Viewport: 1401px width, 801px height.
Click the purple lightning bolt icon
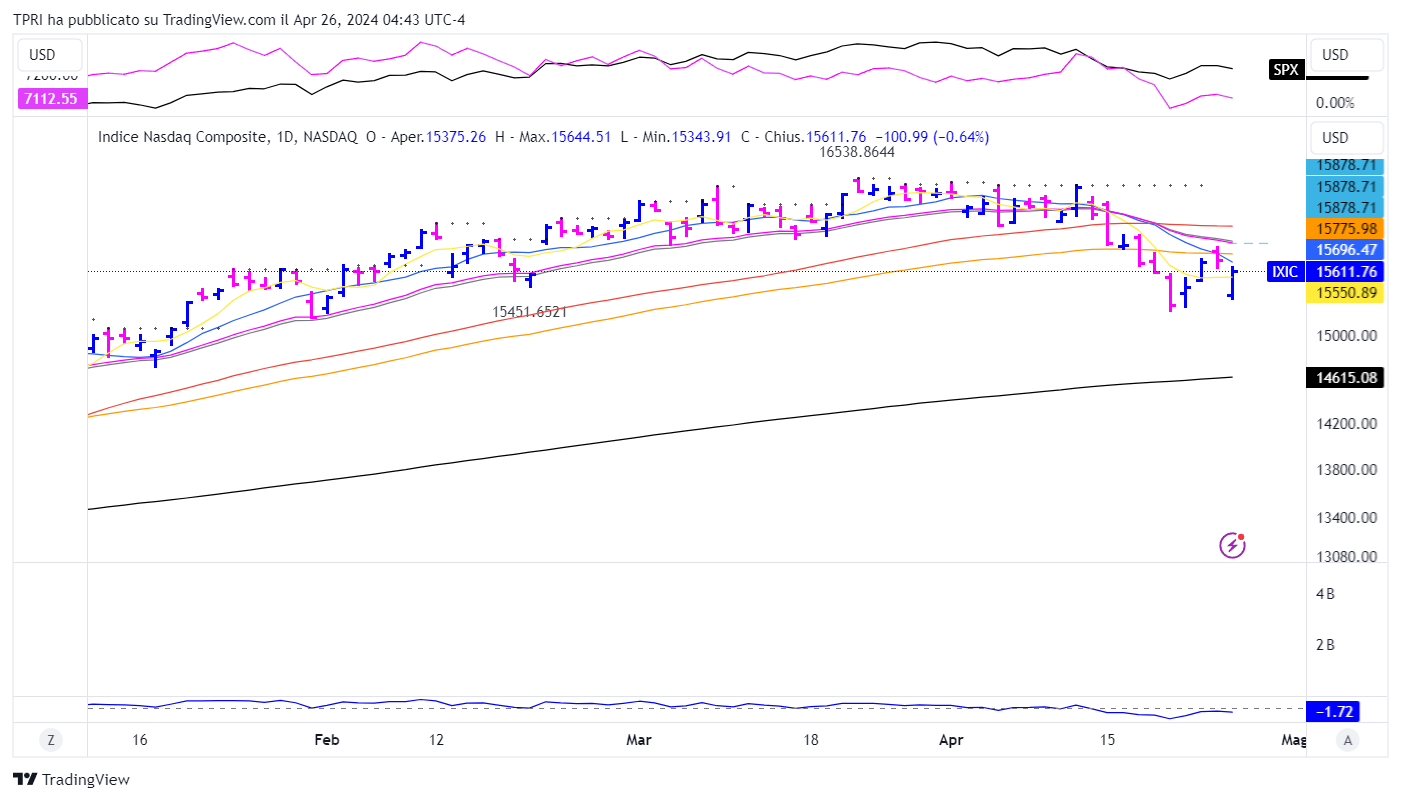click(1232, 545)
